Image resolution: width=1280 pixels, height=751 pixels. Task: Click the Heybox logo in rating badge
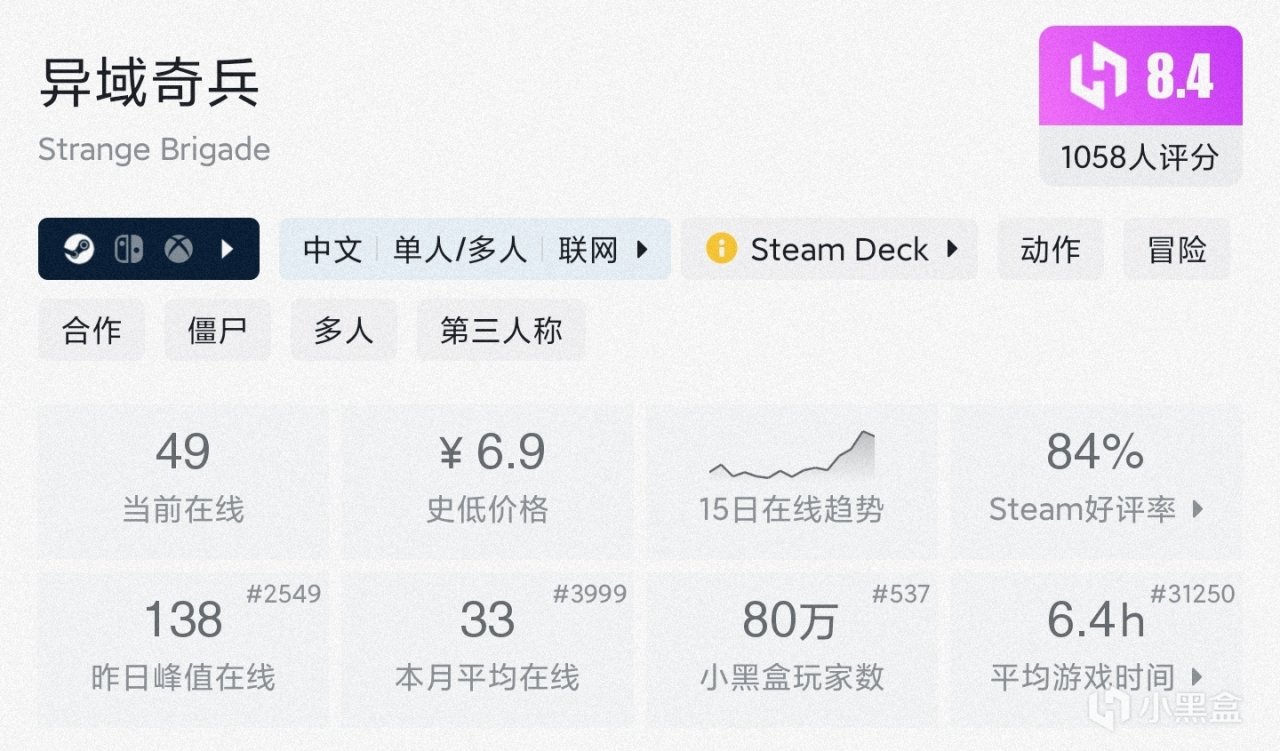pos(1098,78)
